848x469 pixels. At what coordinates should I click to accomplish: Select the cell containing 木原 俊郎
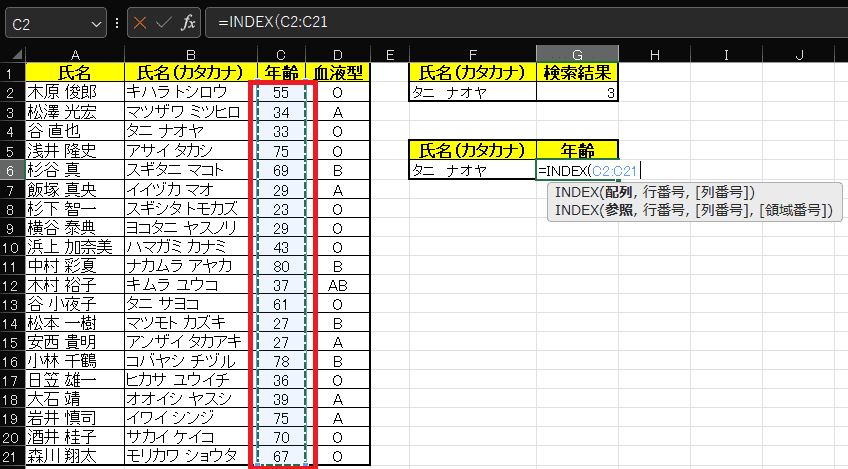click(75, 92)
